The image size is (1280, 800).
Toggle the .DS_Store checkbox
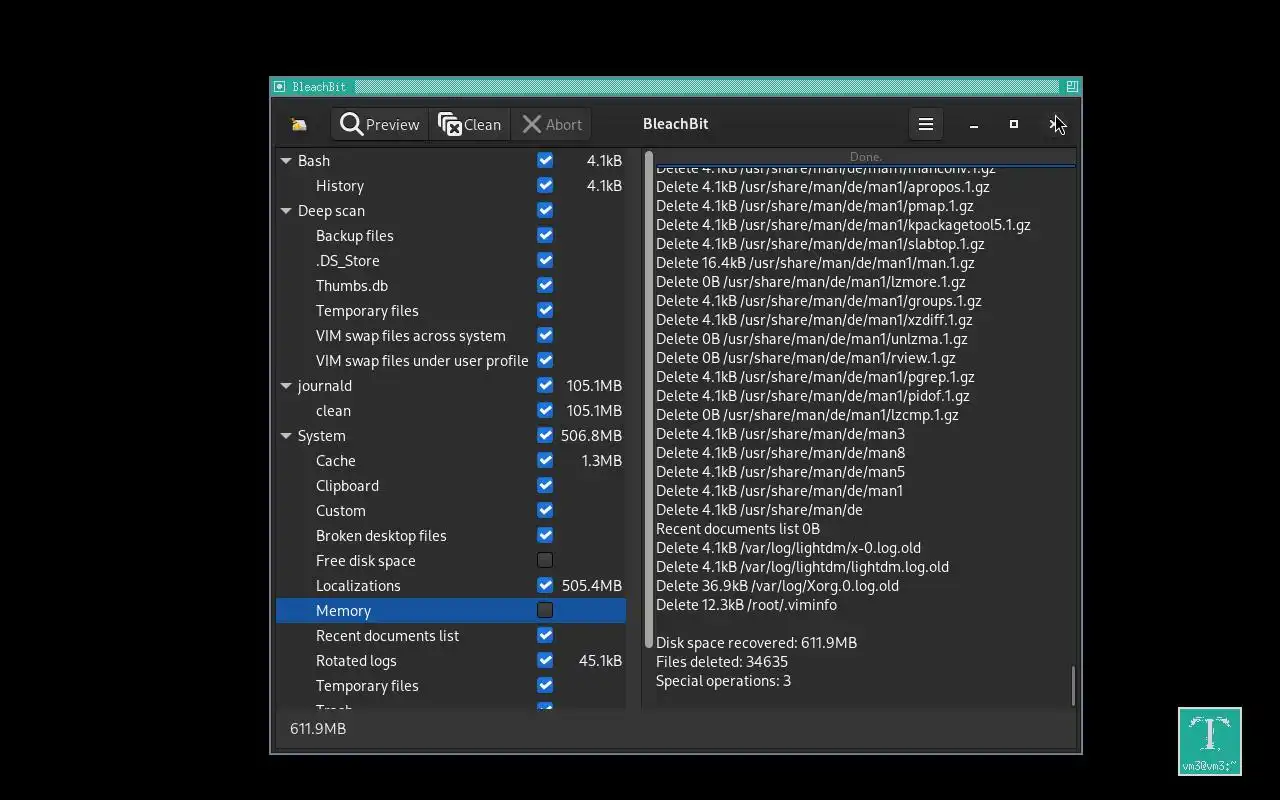(x=545, y=260)
